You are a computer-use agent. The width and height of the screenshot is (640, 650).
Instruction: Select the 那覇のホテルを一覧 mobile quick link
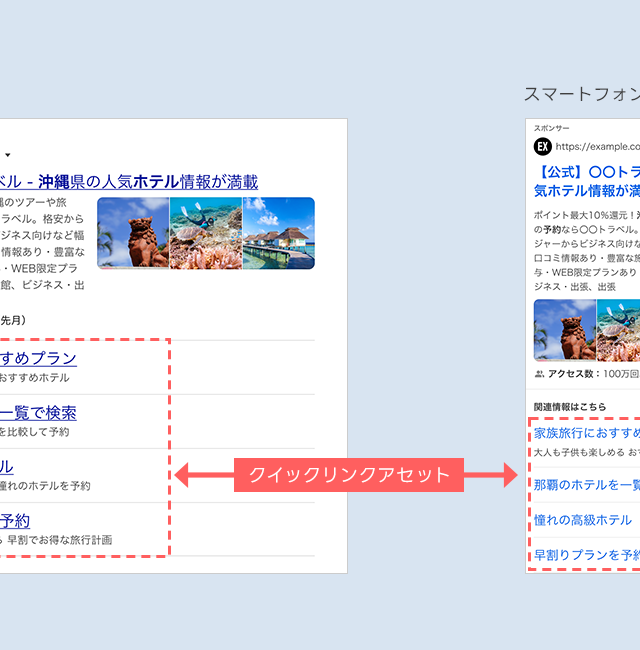tap(586, 484)
